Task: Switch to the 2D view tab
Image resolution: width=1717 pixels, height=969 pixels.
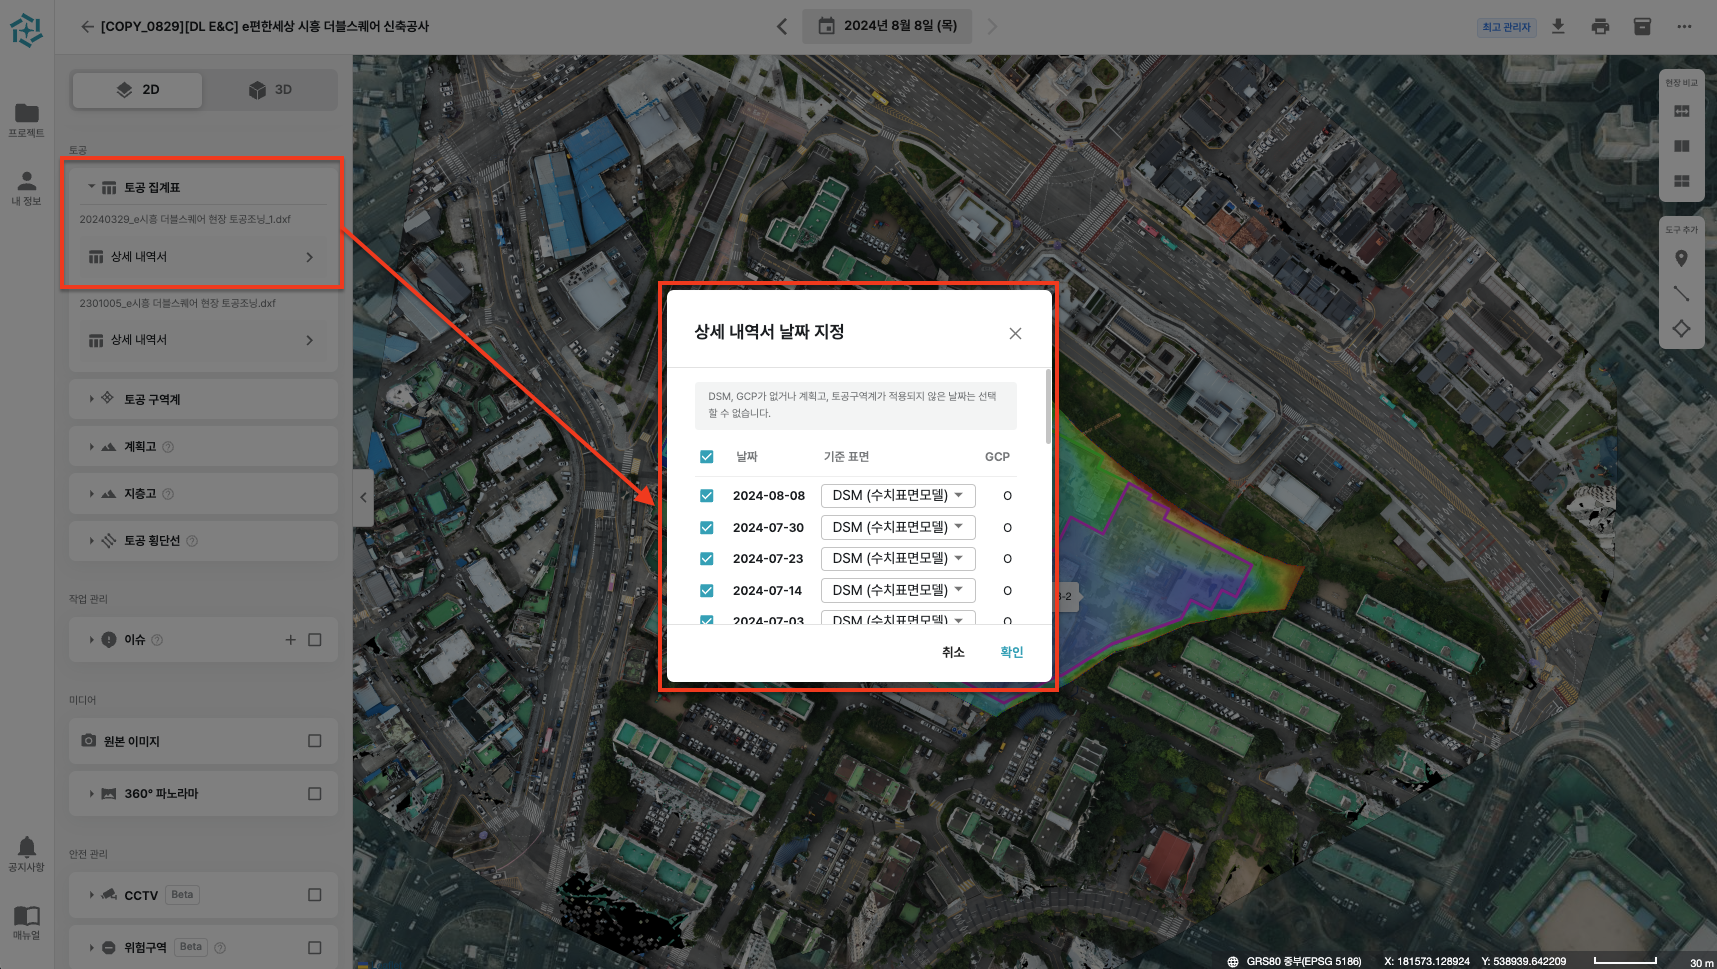Action: [x=138, y=90]
